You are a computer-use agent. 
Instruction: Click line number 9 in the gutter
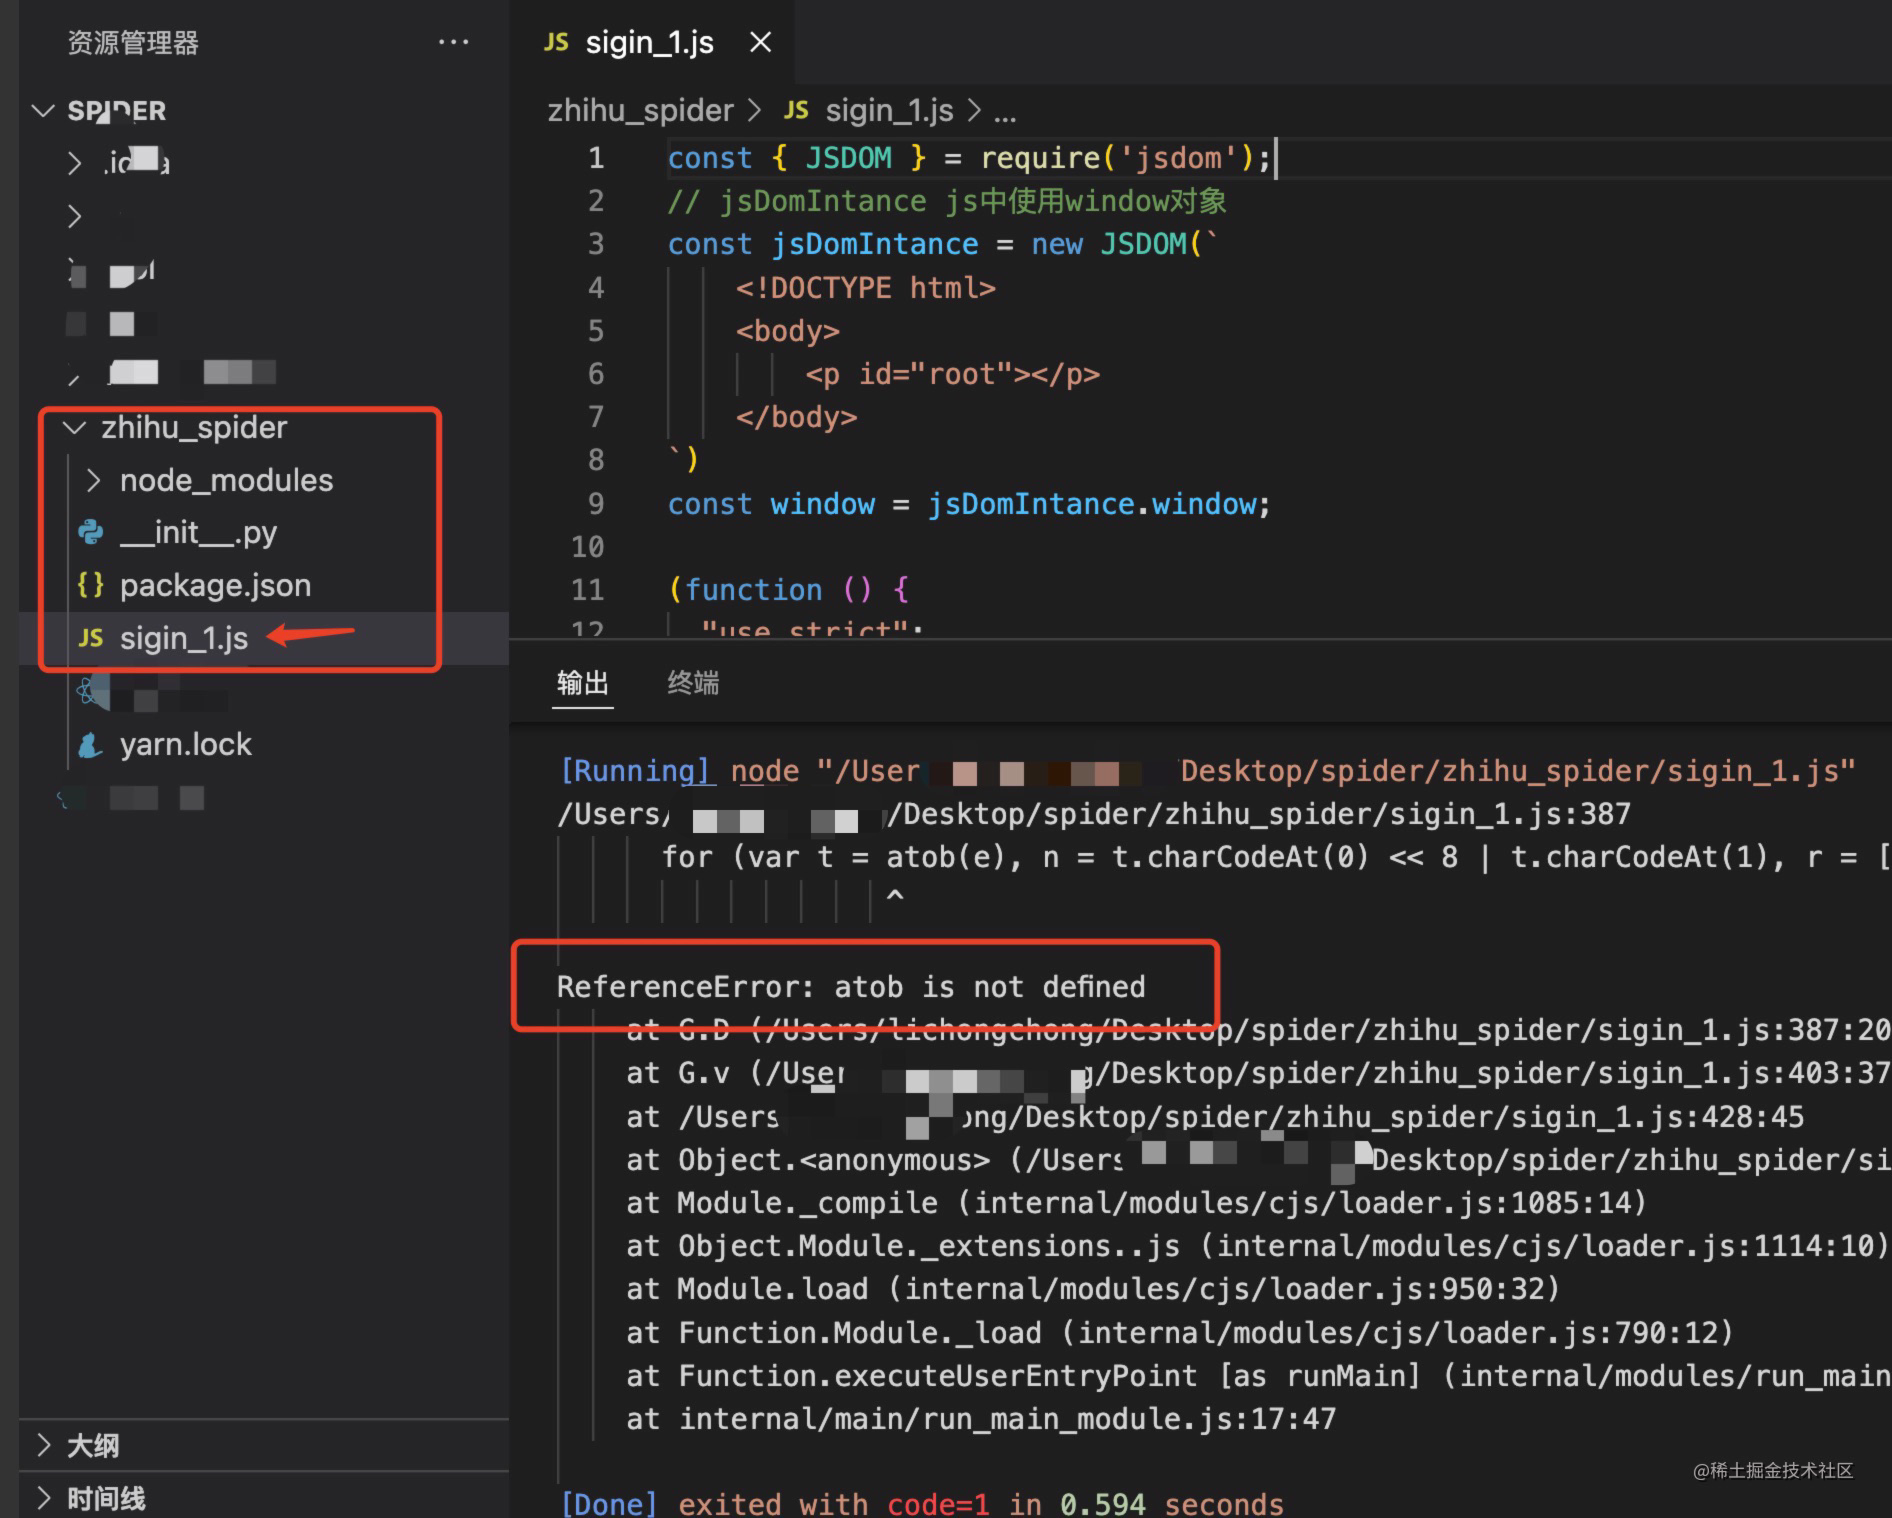(x=596, y=504)
